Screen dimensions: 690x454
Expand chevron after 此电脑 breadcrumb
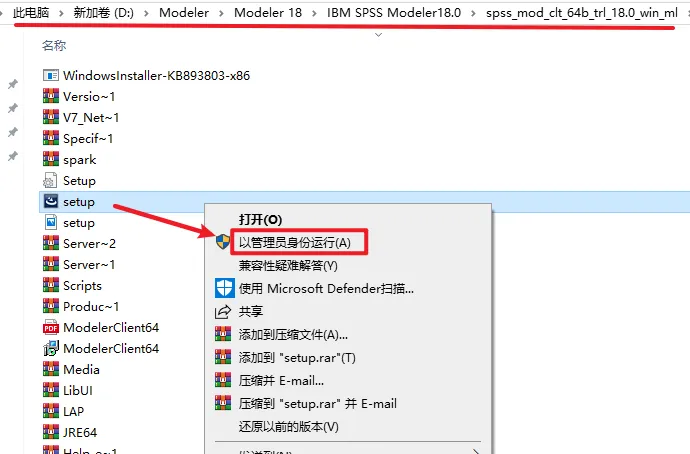[61, 13]
